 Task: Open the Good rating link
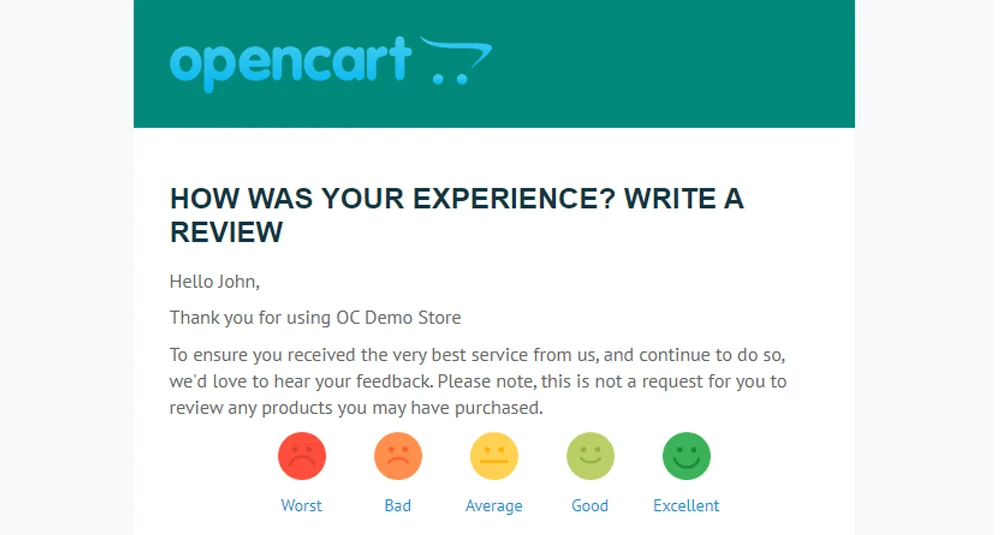click(x=590, y=506)
